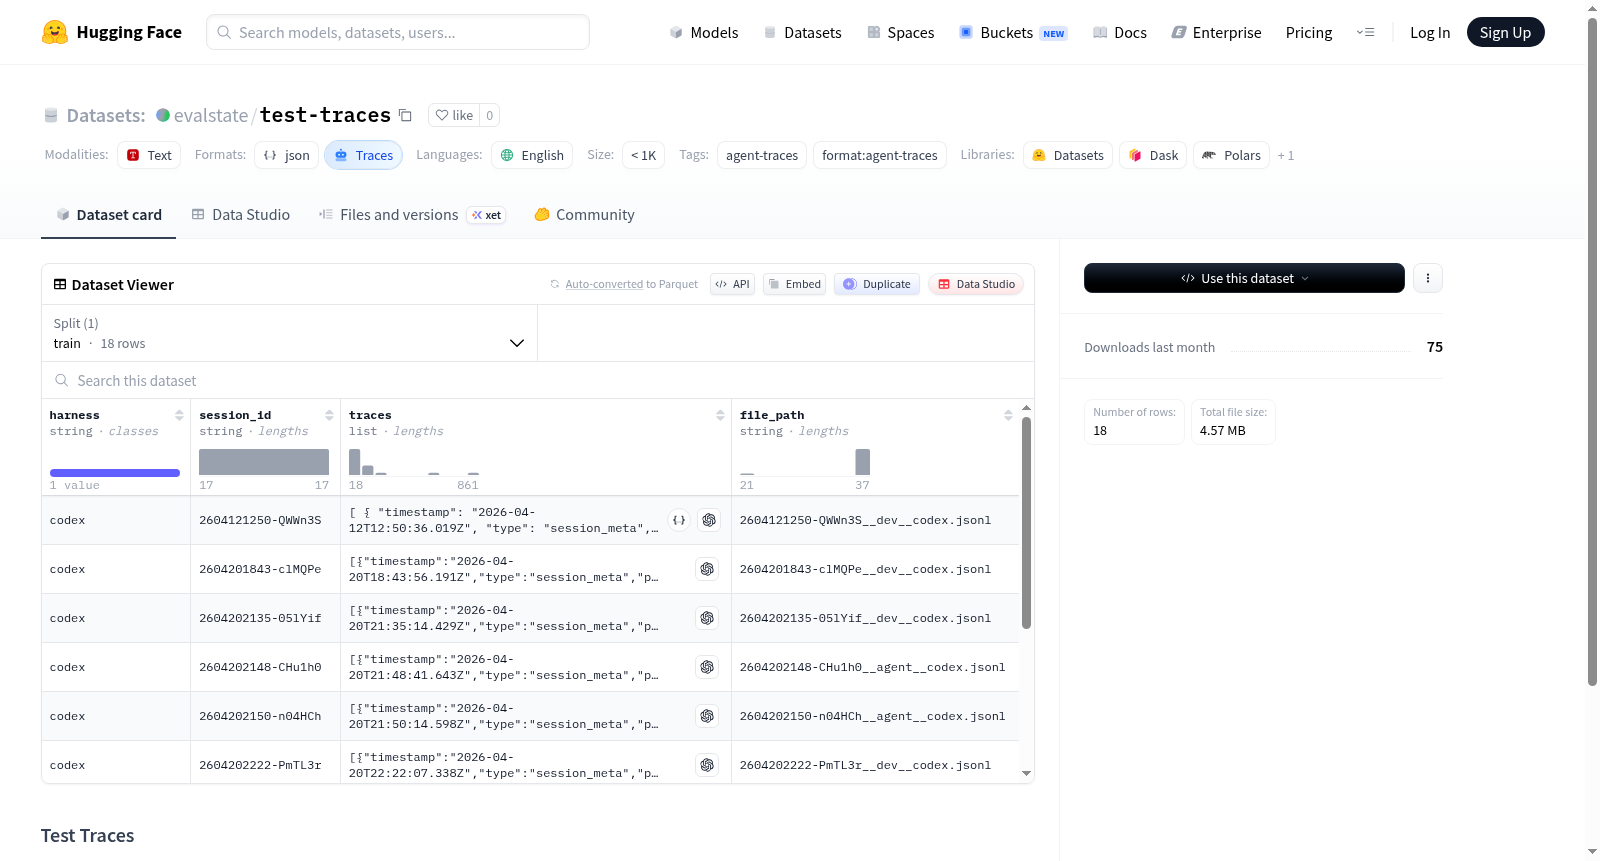Click the session_id lengths histogram bar

click(264, 462)
